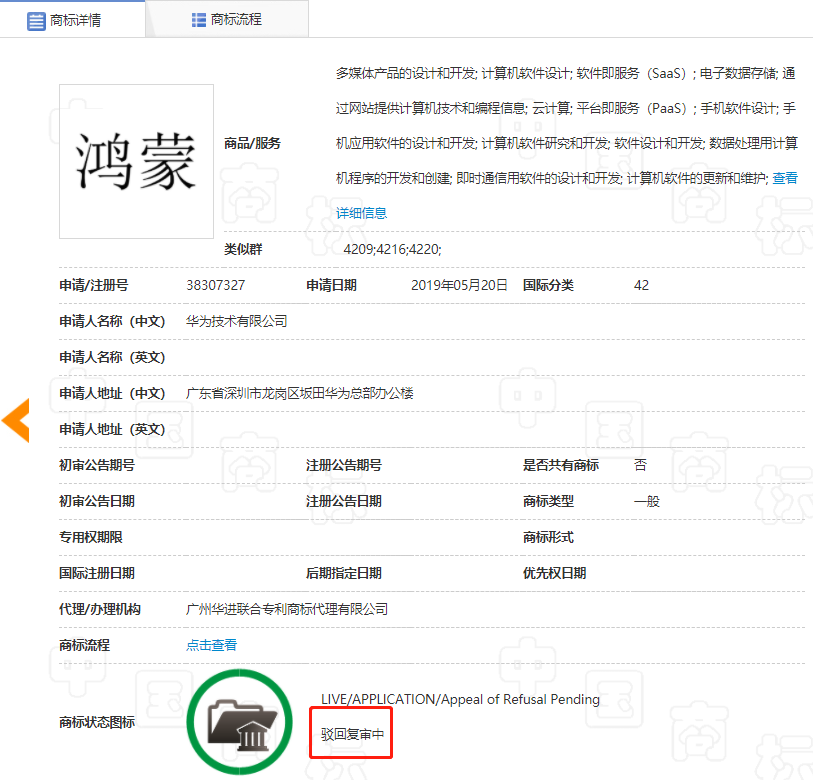The width and height of the screenshot is (813, 780).
Task: Click the 优先权日期 label
Action: [x=554, y=573]
